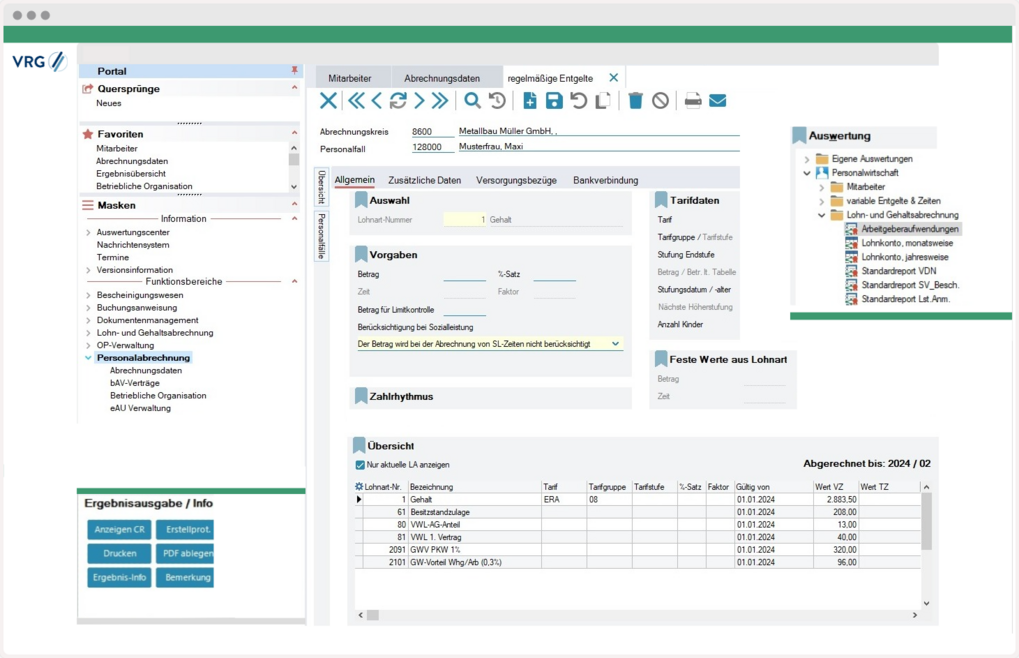Screen dimensions: 1019x658
Task: Click the Betrag input under Vorgaben
Action: [465, 275]
